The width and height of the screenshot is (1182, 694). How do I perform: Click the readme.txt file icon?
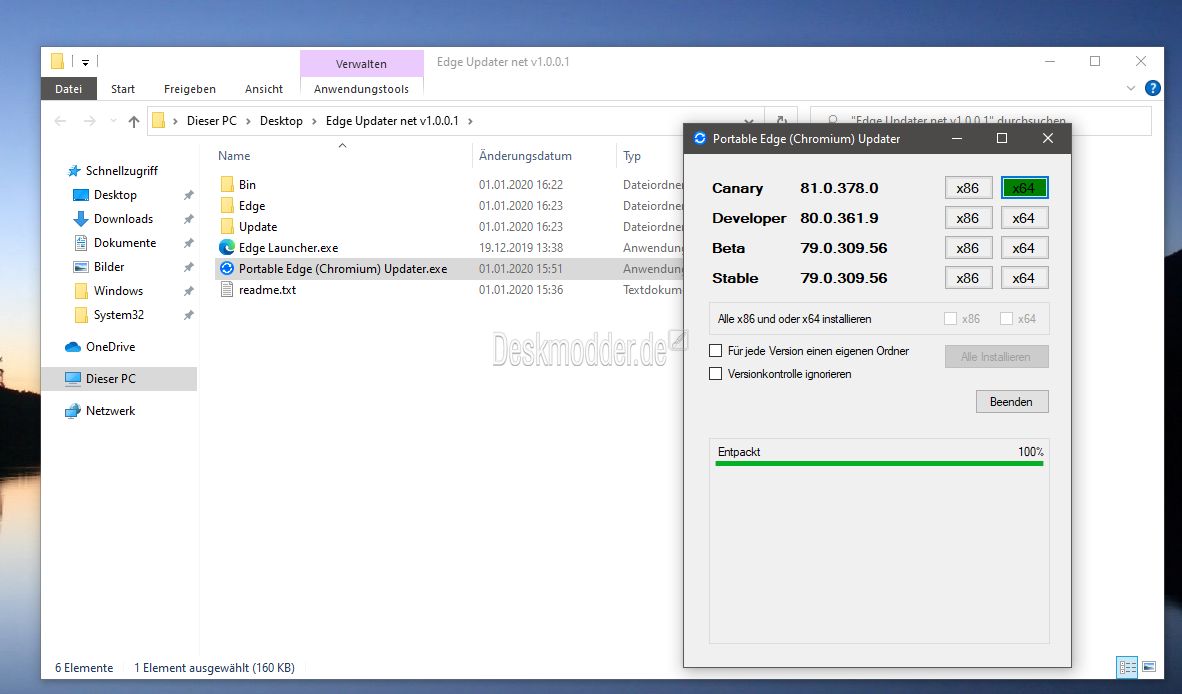point(227,289)
